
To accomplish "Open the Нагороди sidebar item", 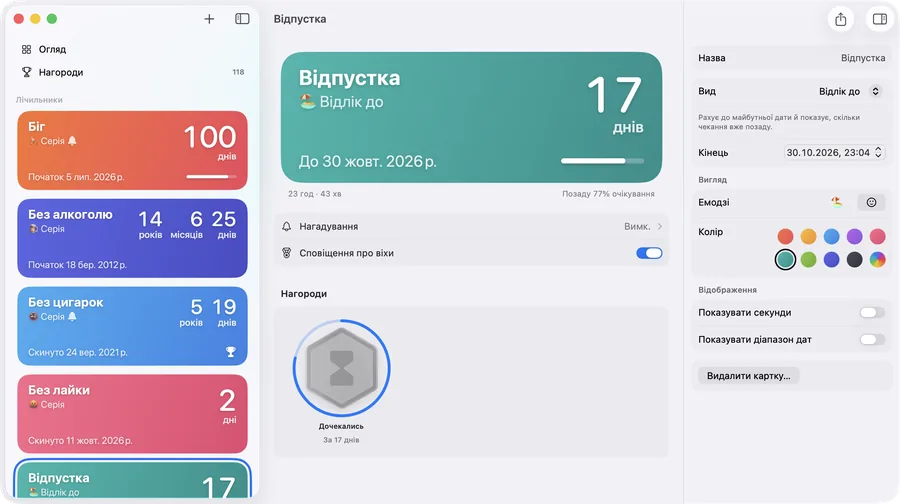I will [132, 72].
